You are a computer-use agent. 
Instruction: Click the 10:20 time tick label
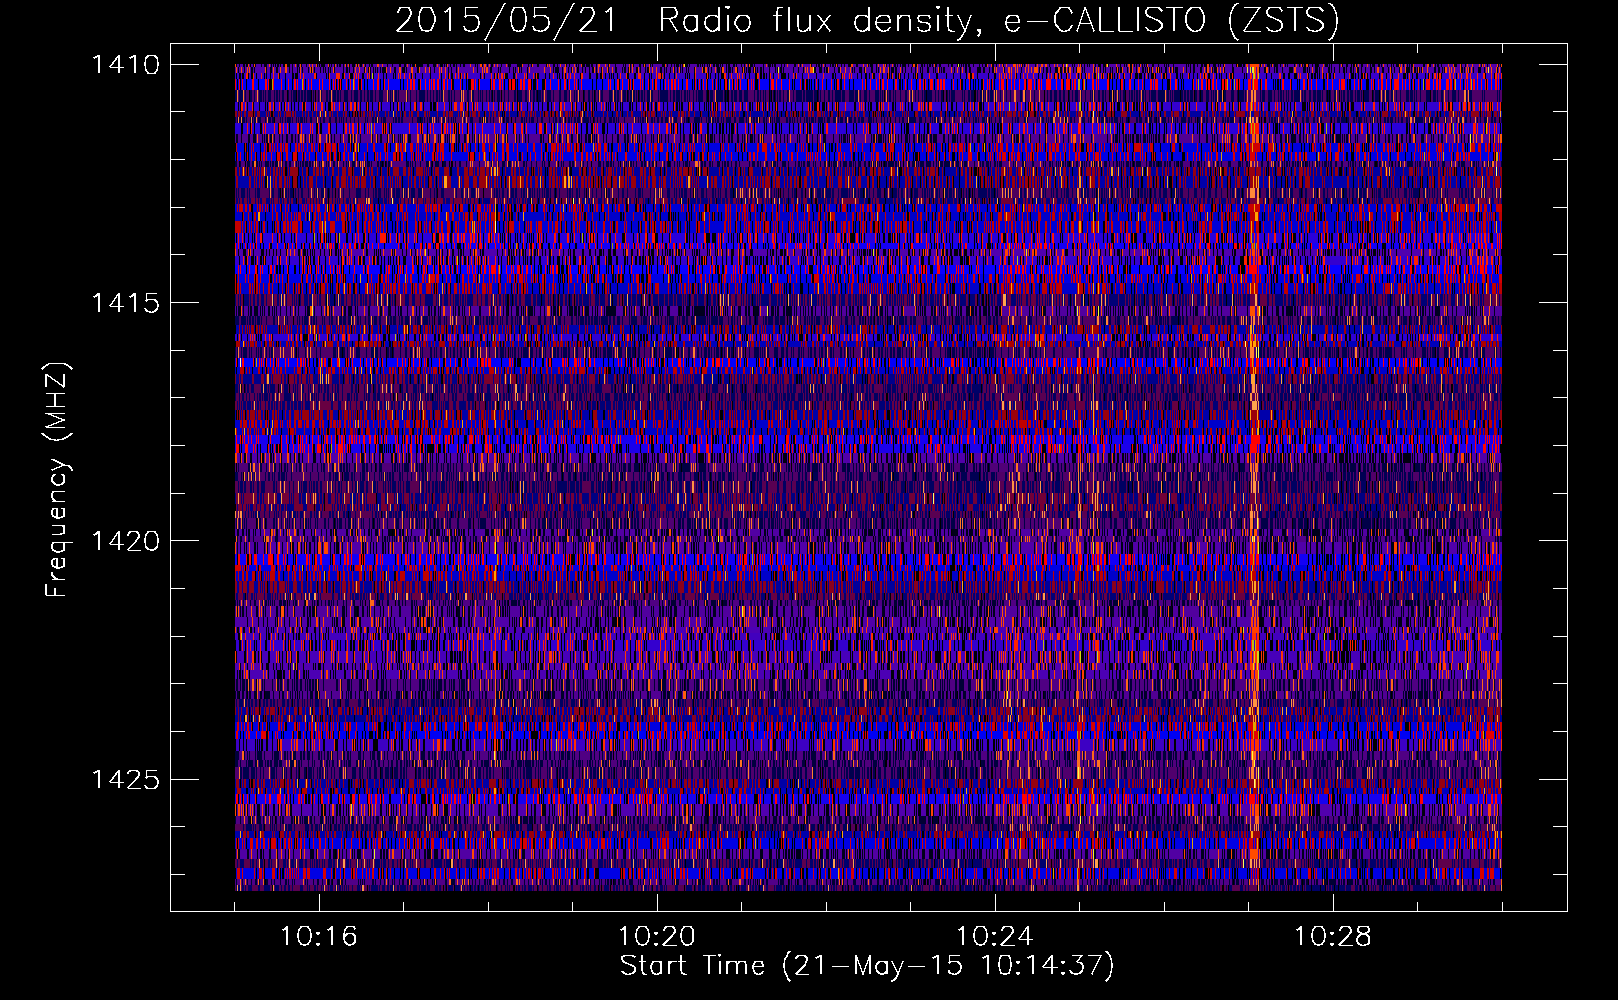[x=657, y=937]
